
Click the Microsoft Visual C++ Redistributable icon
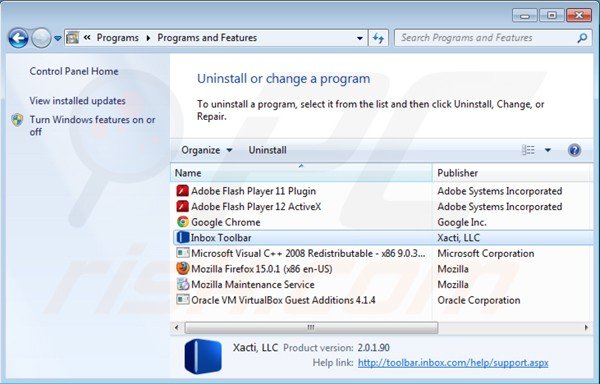(x=183, y=253)
